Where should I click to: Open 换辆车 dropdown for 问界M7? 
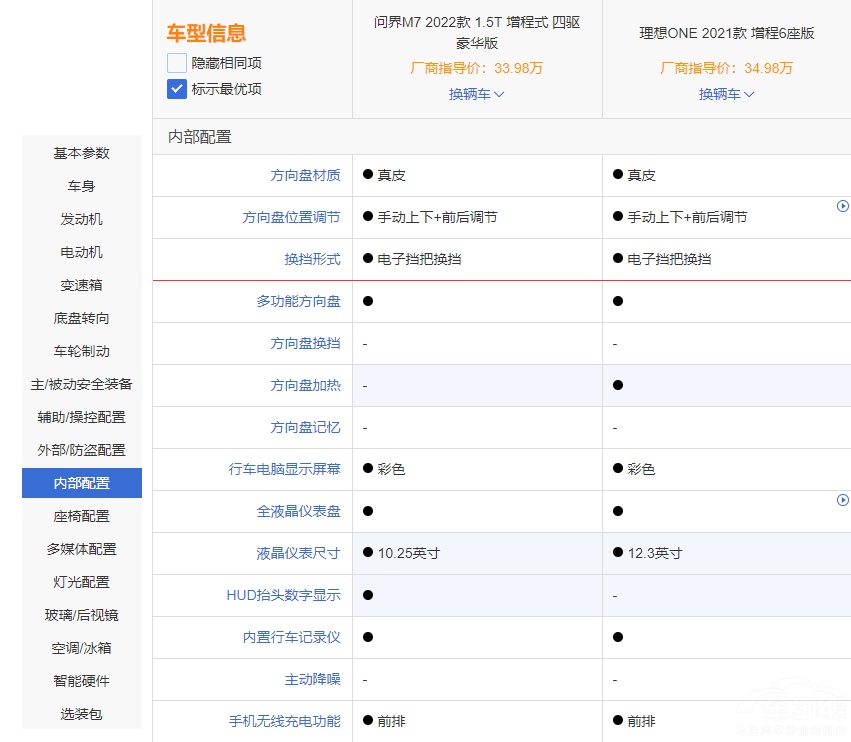(x=476, y=94)
